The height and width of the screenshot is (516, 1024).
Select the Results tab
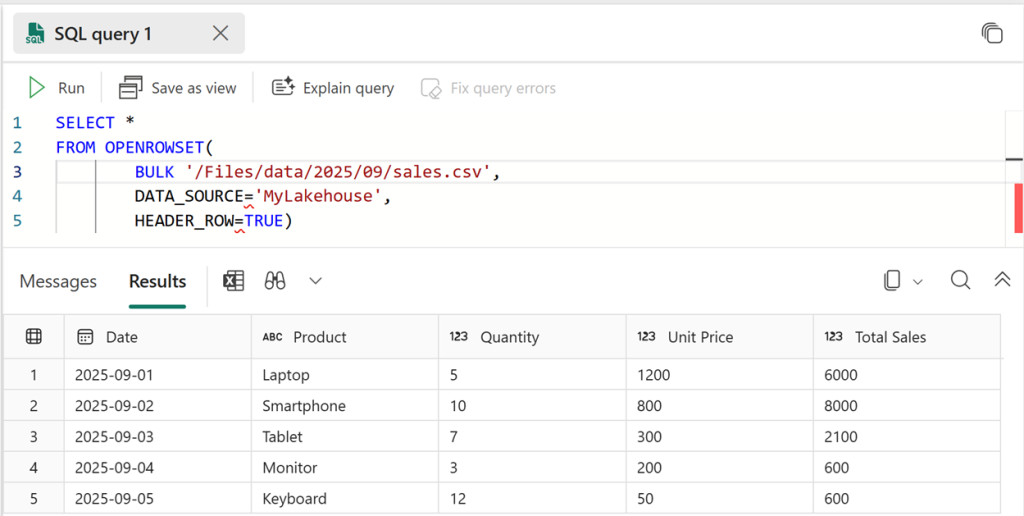(157, 281)
